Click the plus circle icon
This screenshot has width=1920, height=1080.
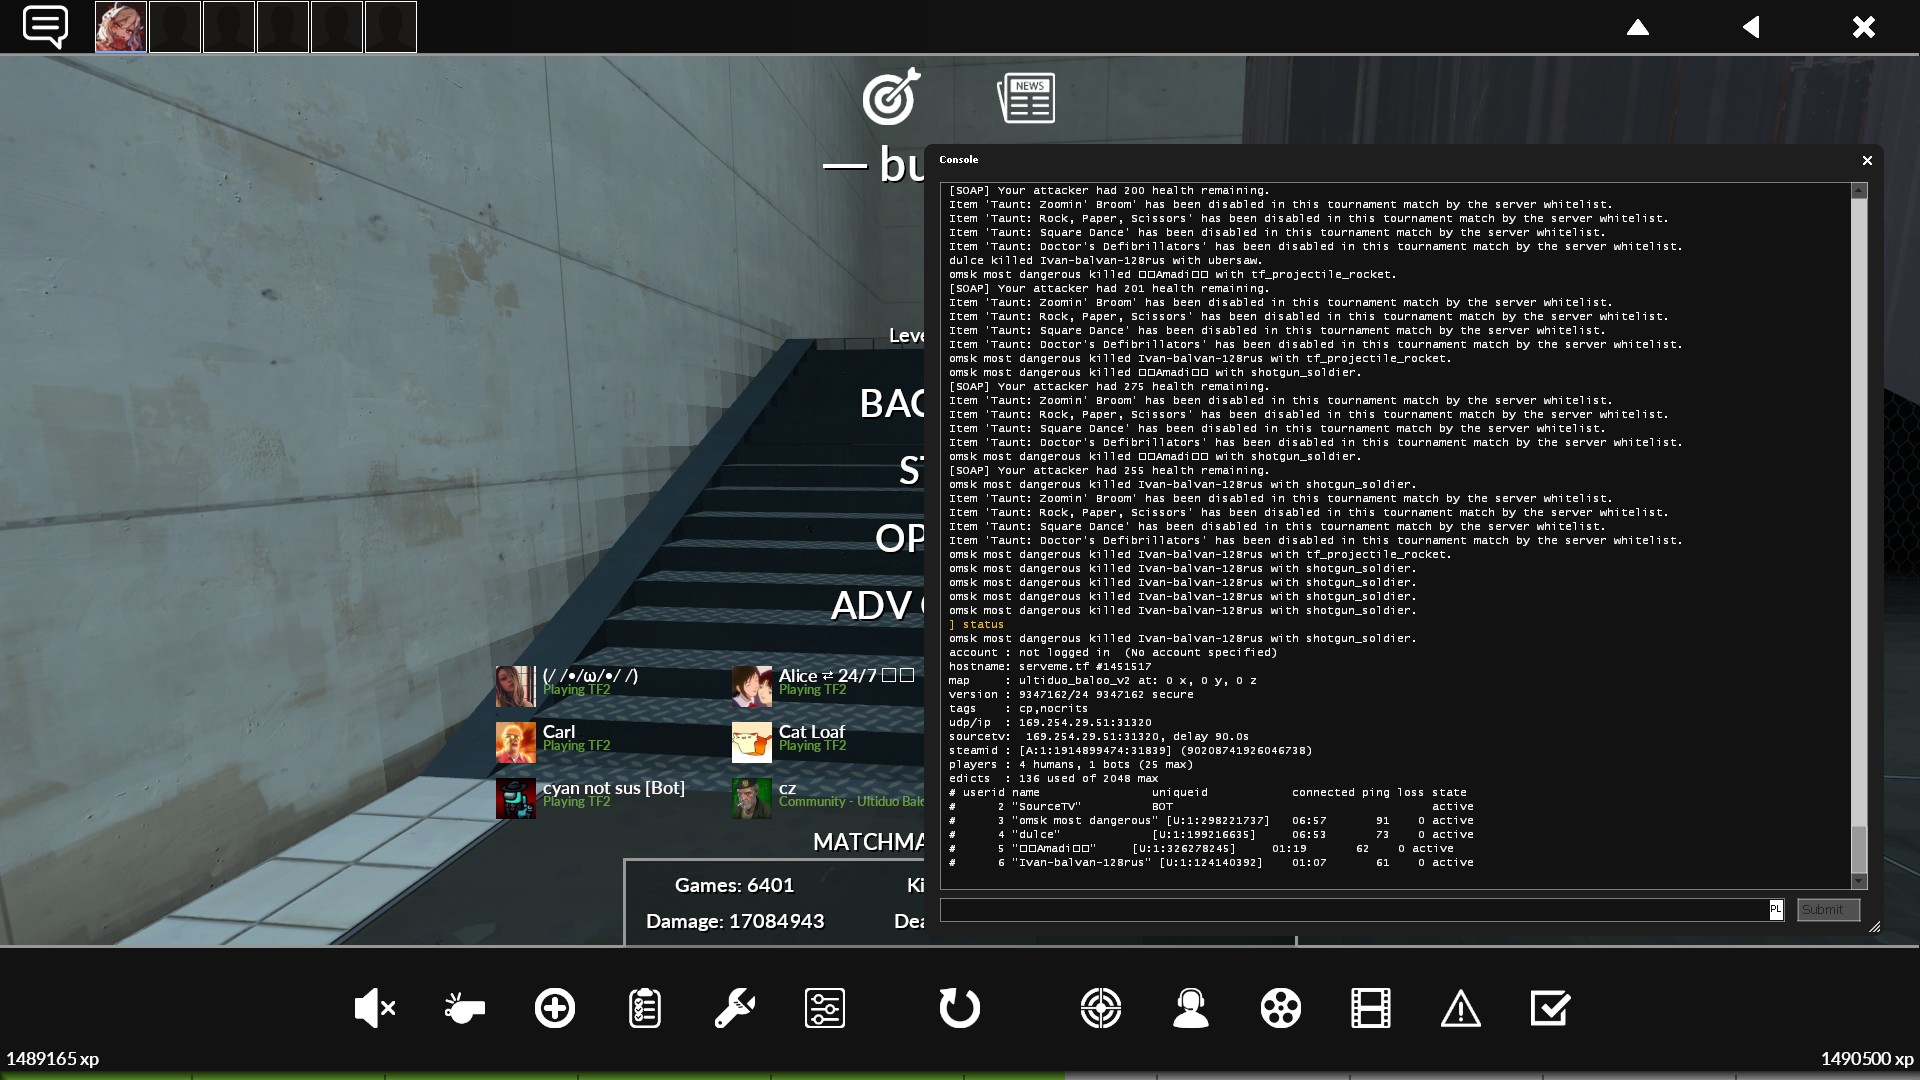[x=555, y=1008]
